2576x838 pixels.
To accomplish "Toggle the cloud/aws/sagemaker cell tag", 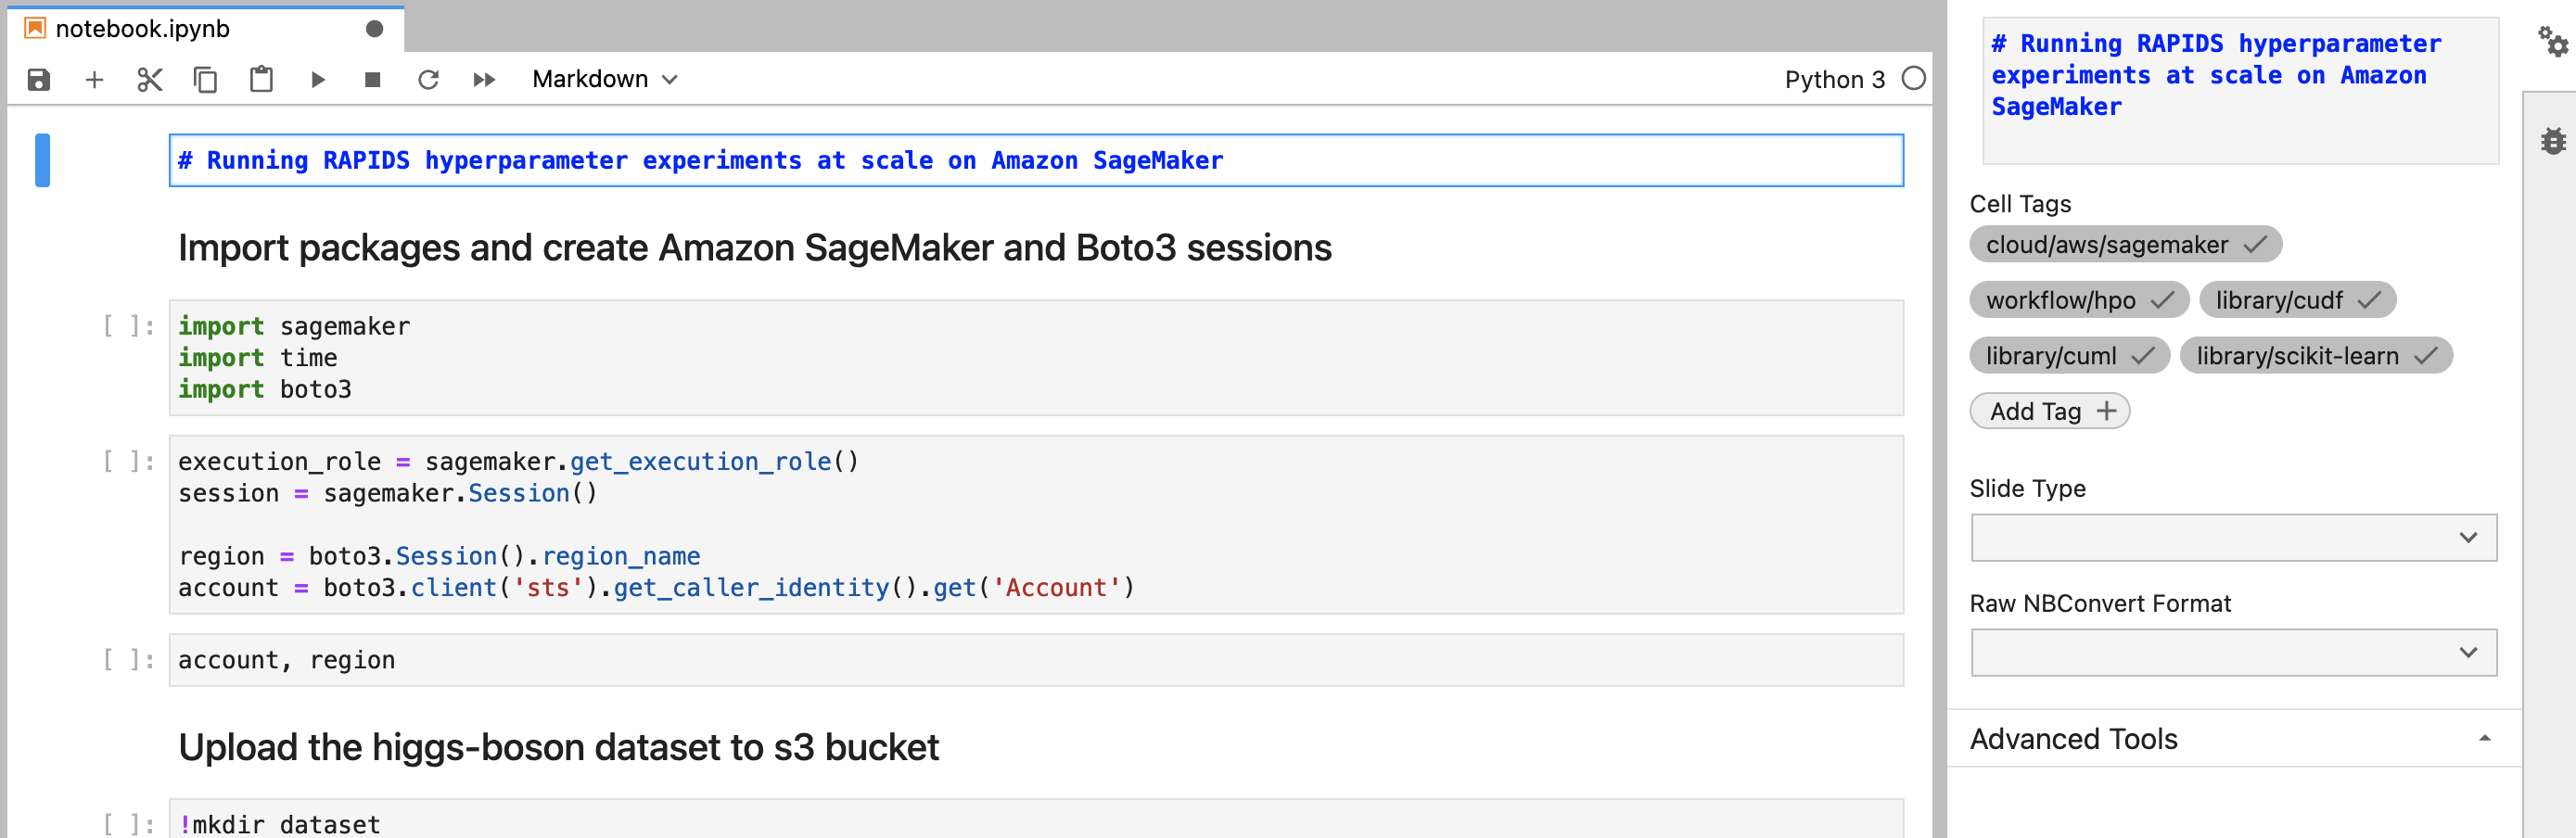I will pyautogui.click(x=2124, y=245).
